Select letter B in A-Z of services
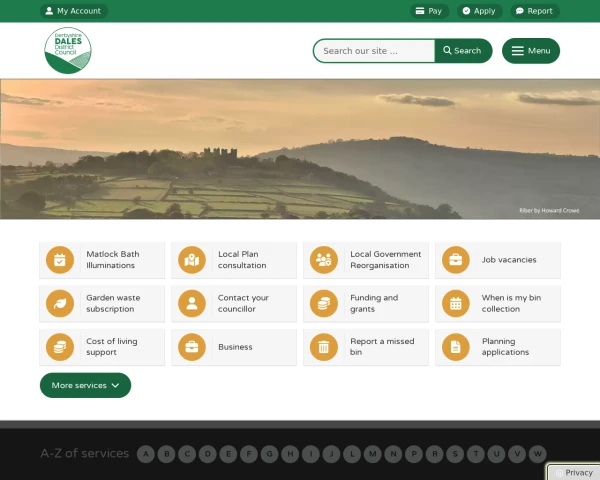The width and height of the screenshot is (600, 480). point(166,454)
